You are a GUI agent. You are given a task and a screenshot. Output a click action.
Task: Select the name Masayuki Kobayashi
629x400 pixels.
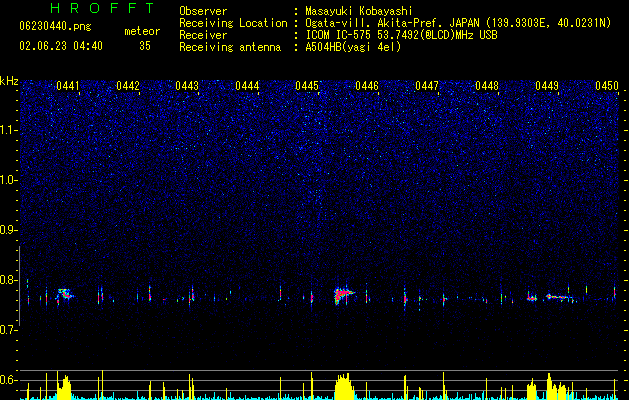pos(359,11)
